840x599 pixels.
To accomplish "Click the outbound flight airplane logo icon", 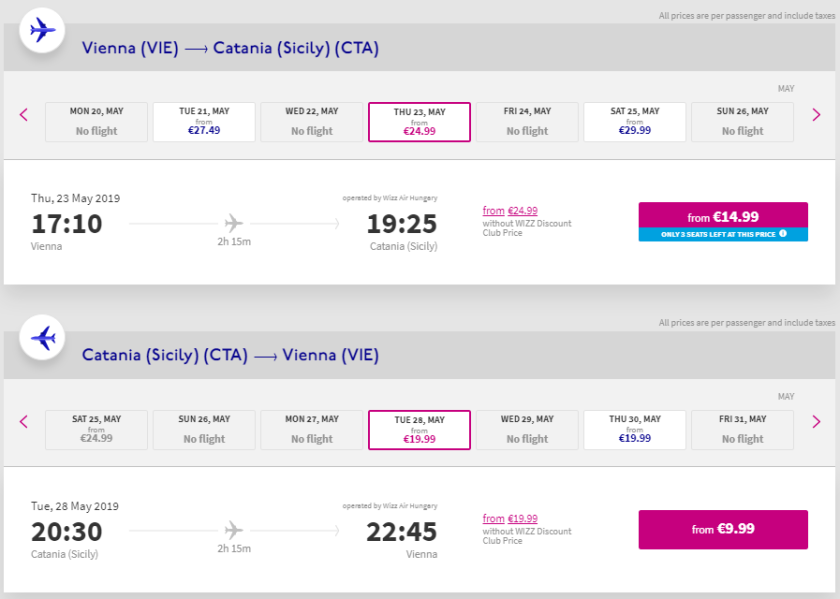I will 42,31.
